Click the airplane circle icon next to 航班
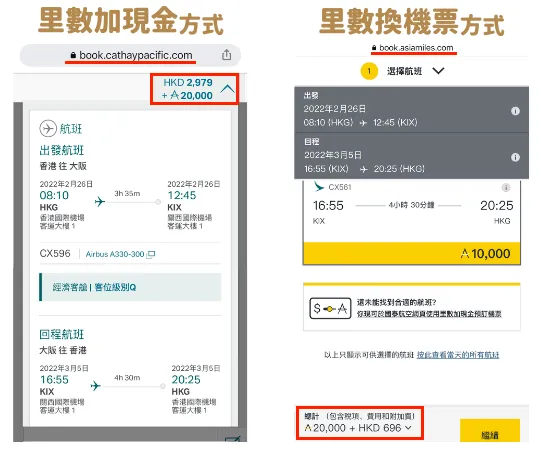This screenshot has width=542, height=450. (x=48, y=129)
